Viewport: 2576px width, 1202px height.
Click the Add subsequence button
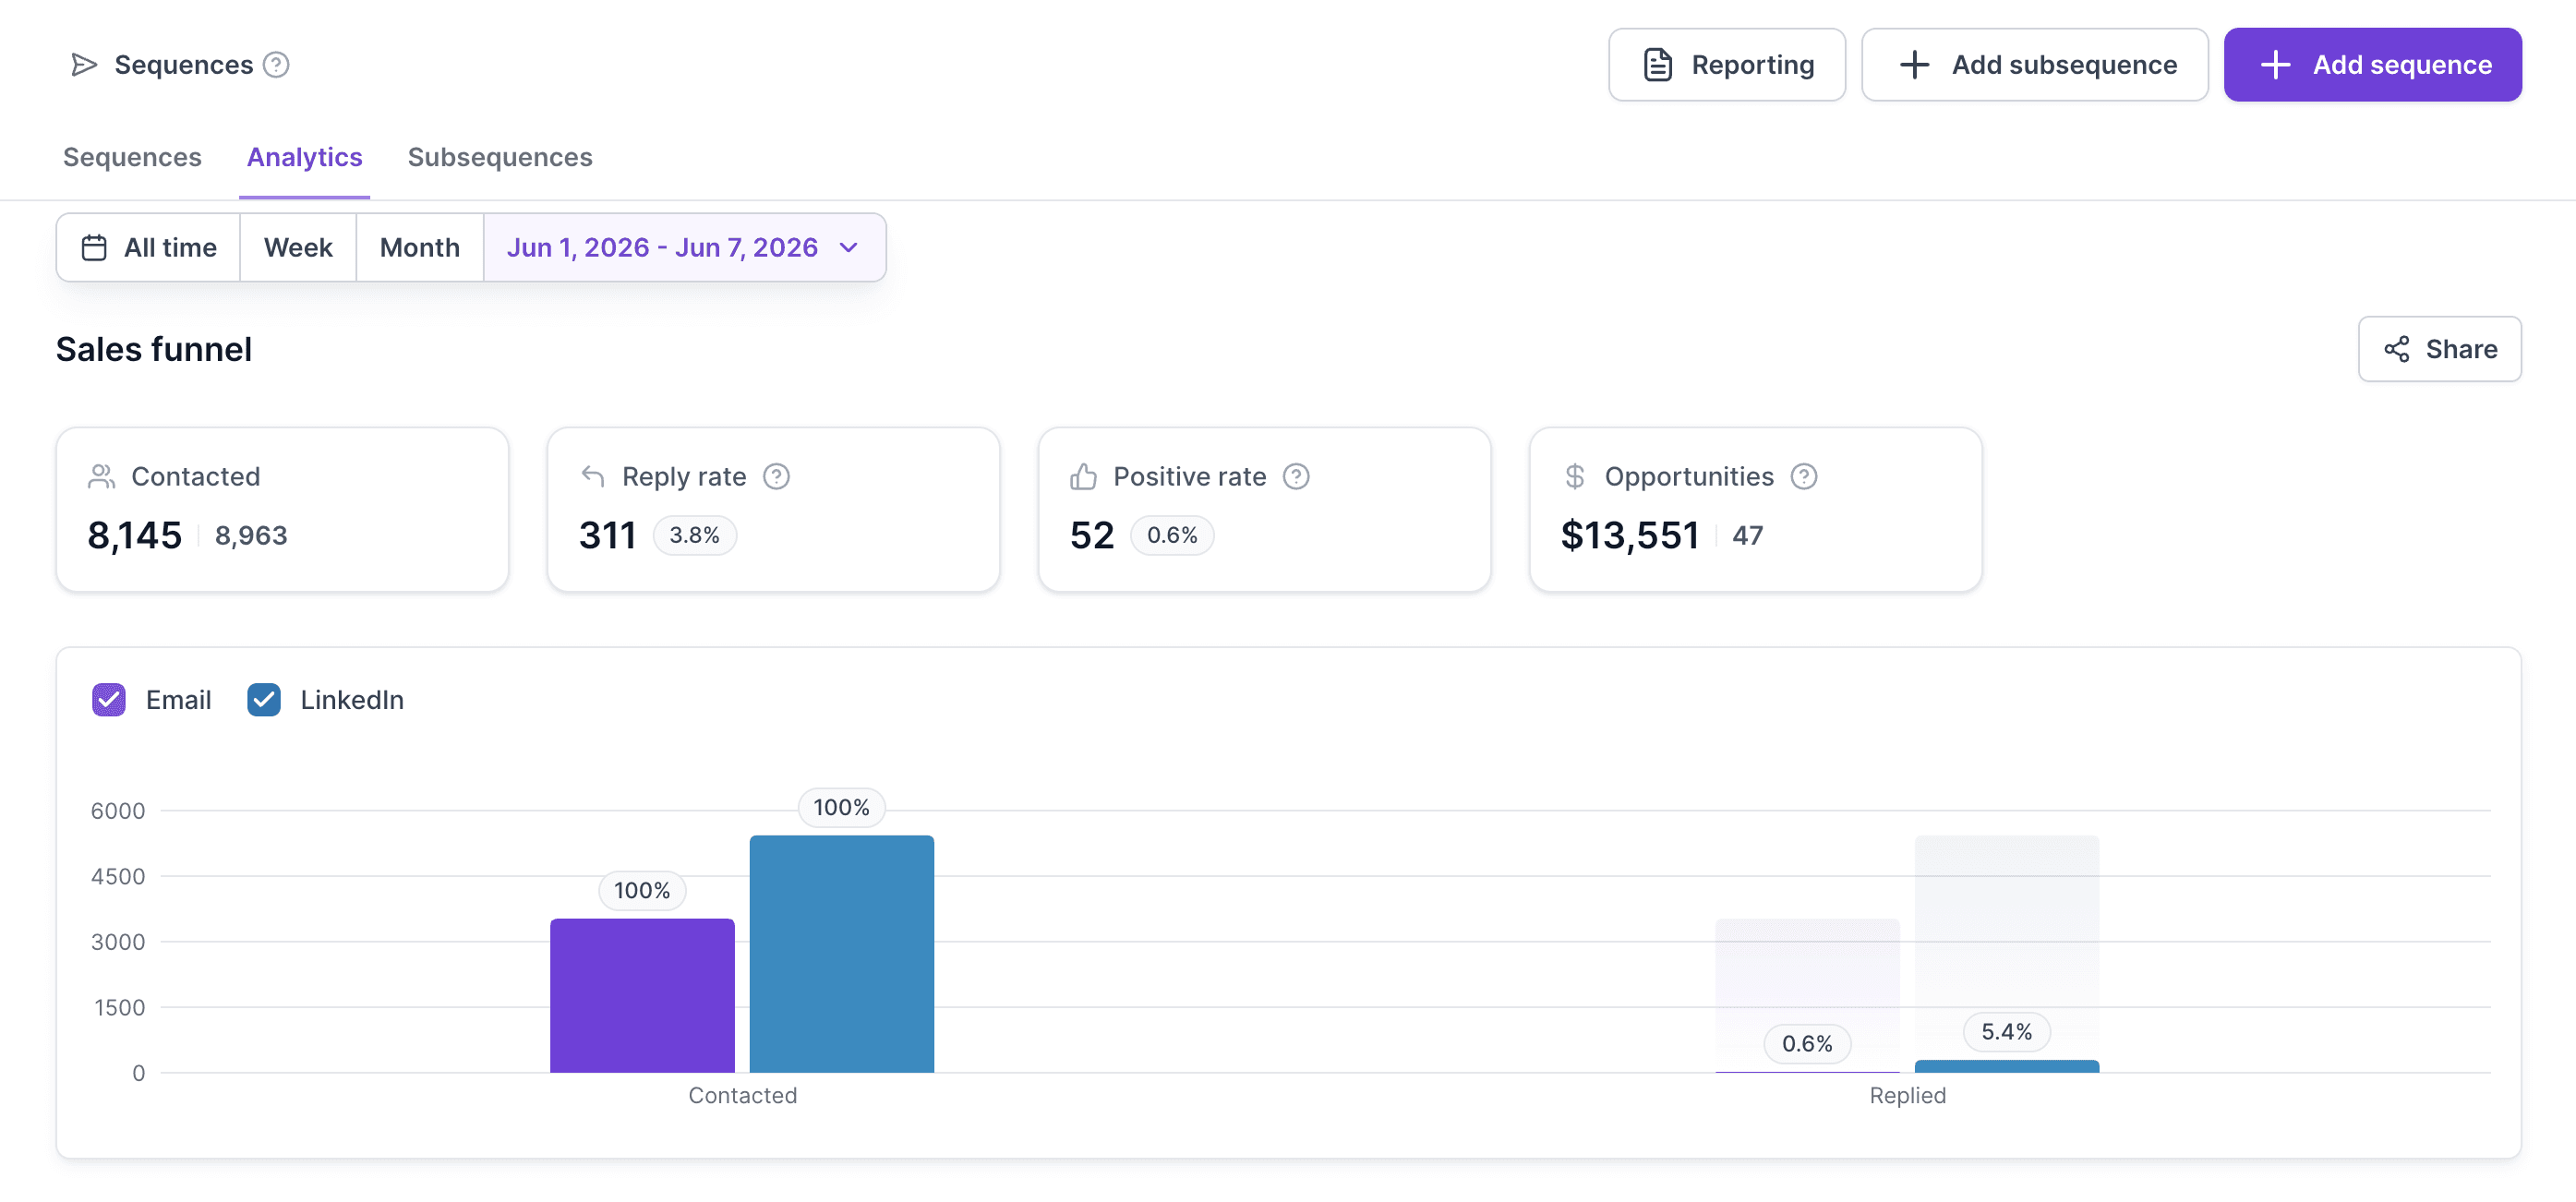click(2034, 65)
